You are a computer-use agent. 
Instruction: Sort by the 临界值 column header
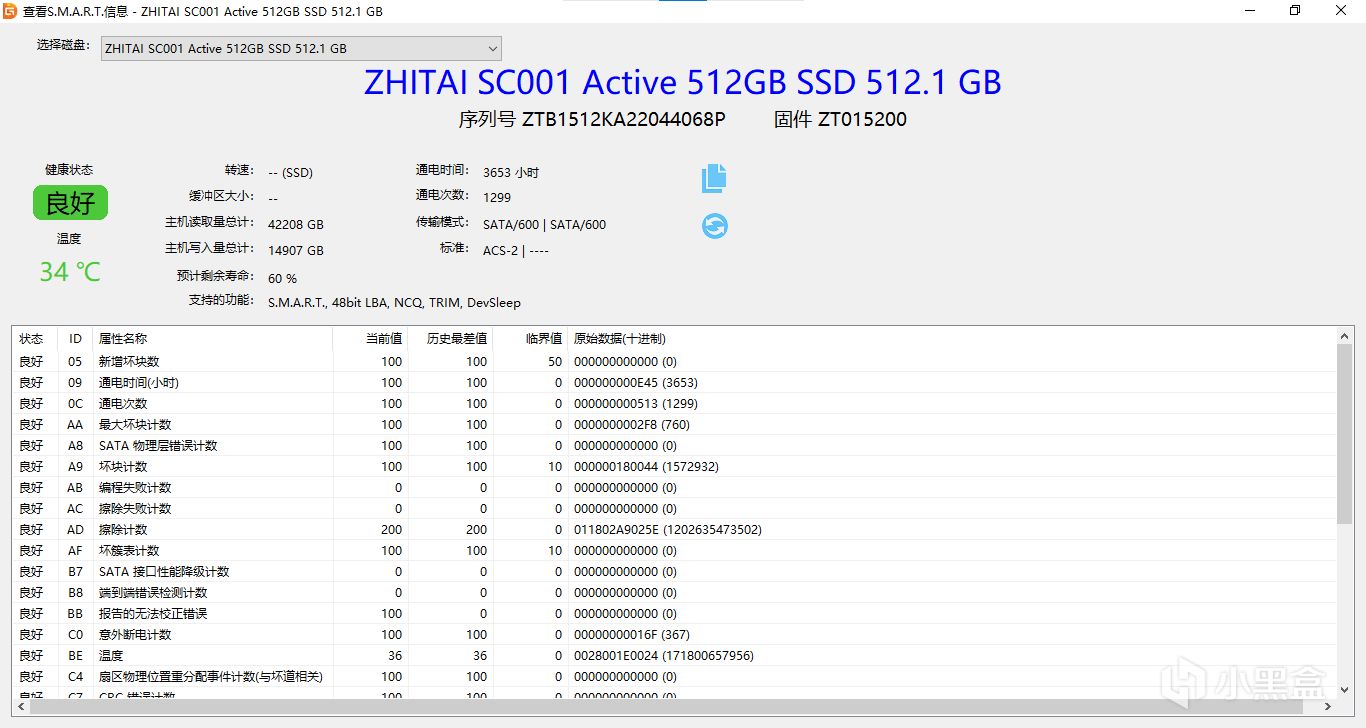point(530,339)
